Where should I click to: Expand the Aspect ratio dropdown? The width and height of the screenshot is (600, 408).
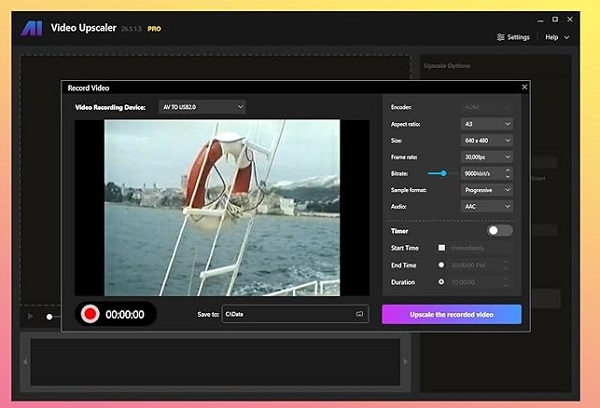[487, 123]
